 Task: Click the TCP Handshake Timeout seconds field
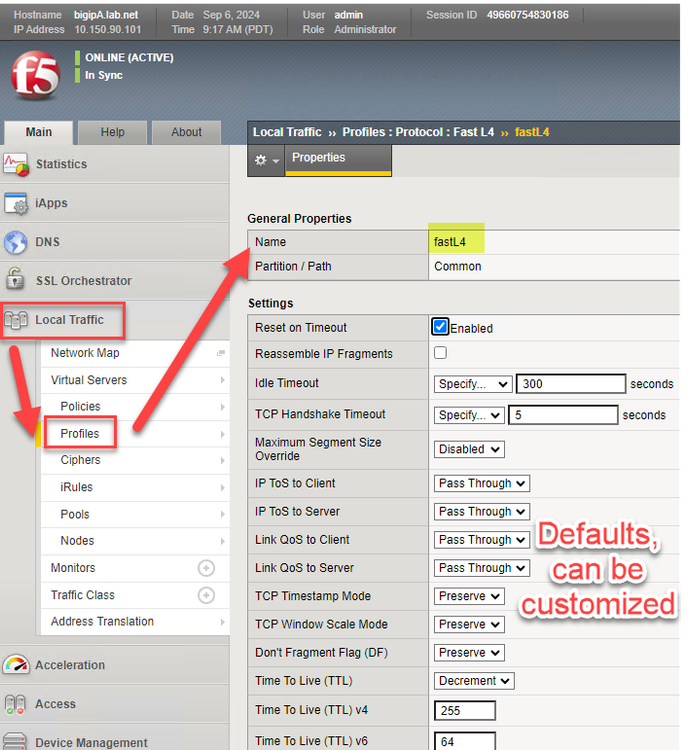pyautogui.click(x=563, y=415)
